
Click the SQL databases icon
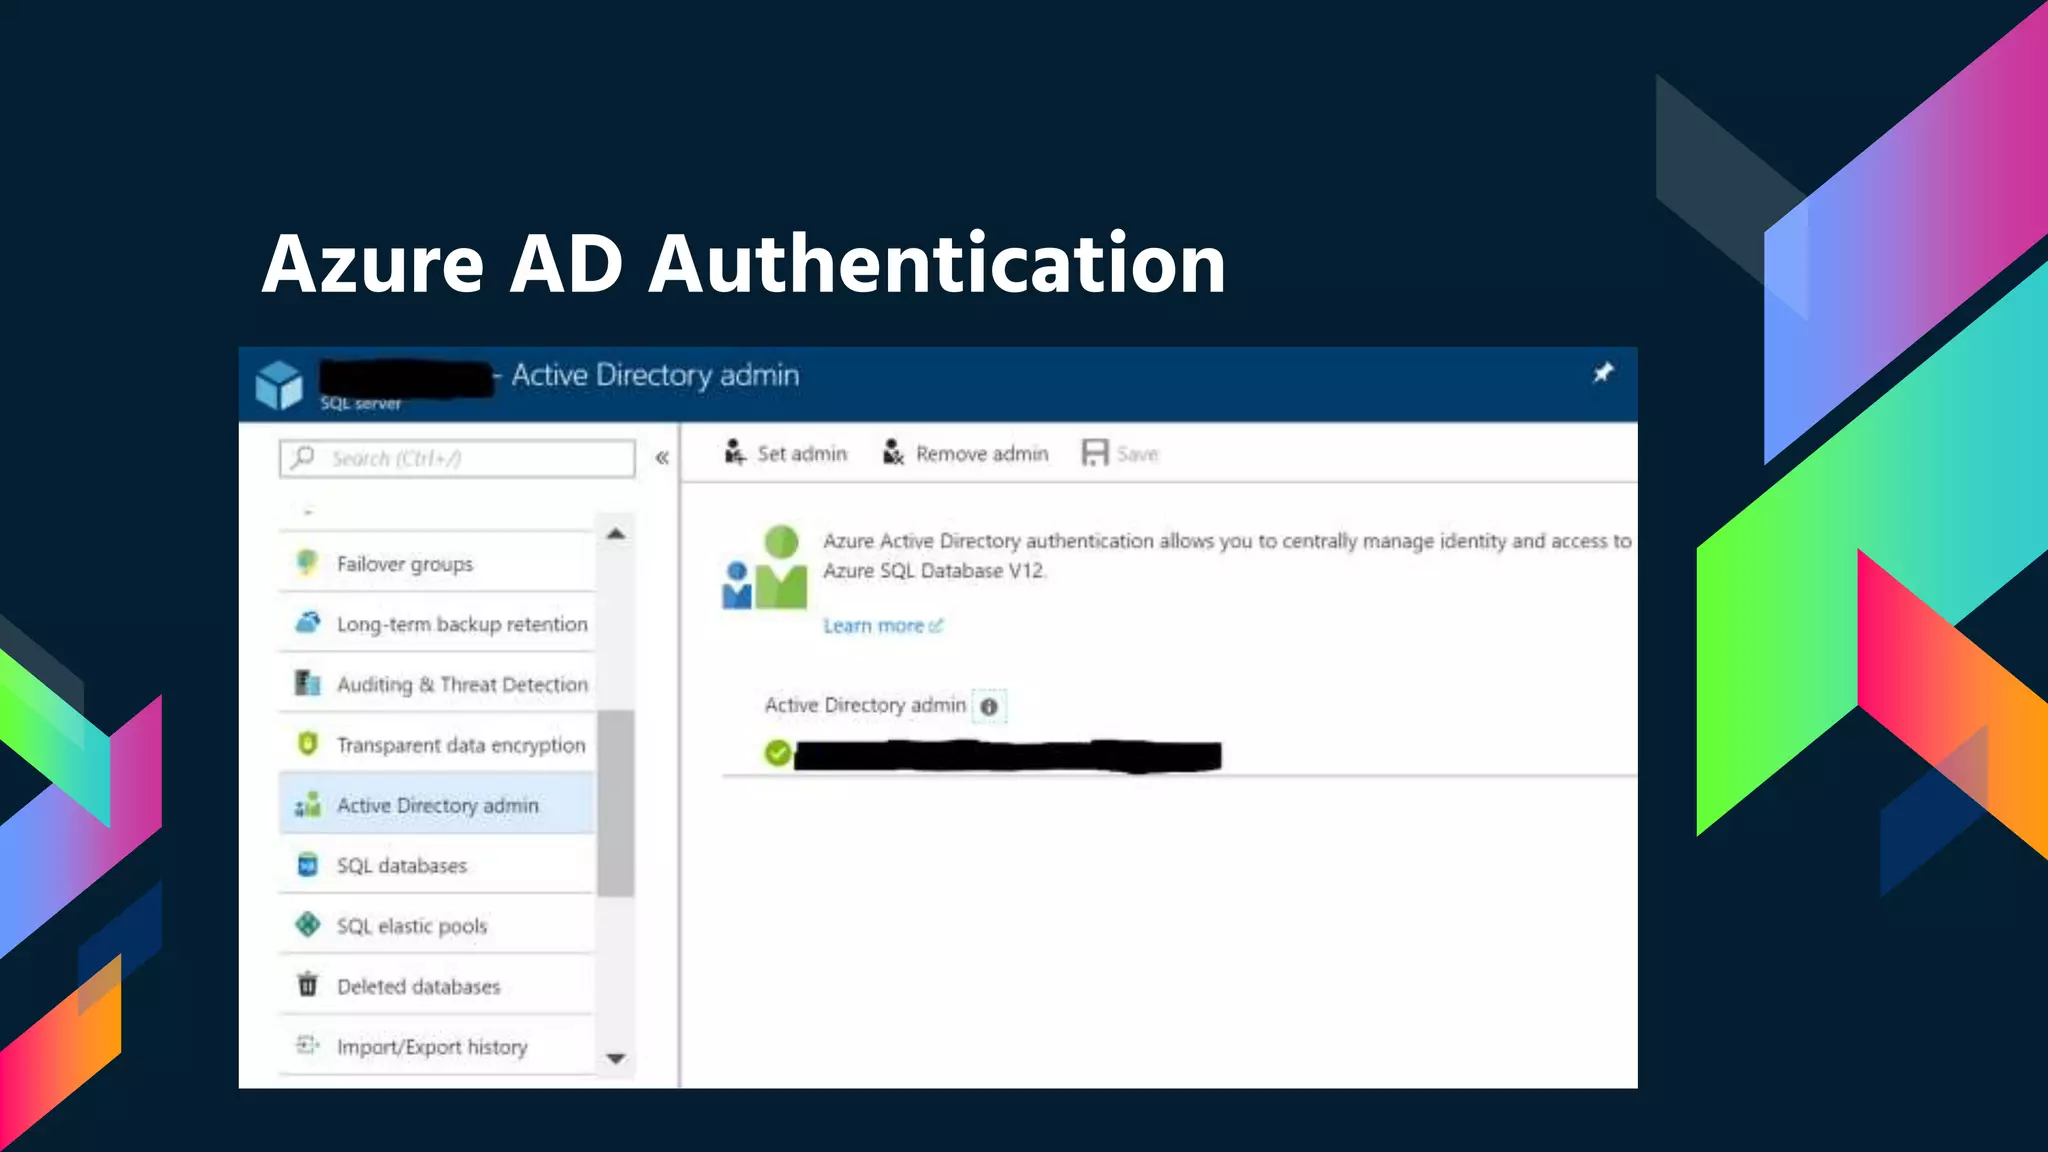tap(308, 865)
